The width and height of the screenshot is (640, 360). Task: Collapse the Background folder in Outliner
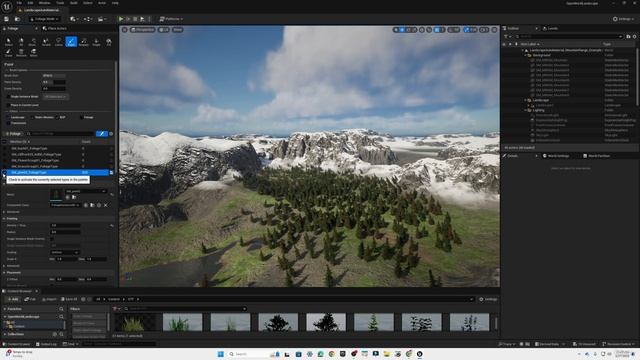pyautogui.click(x=526, y=55)
